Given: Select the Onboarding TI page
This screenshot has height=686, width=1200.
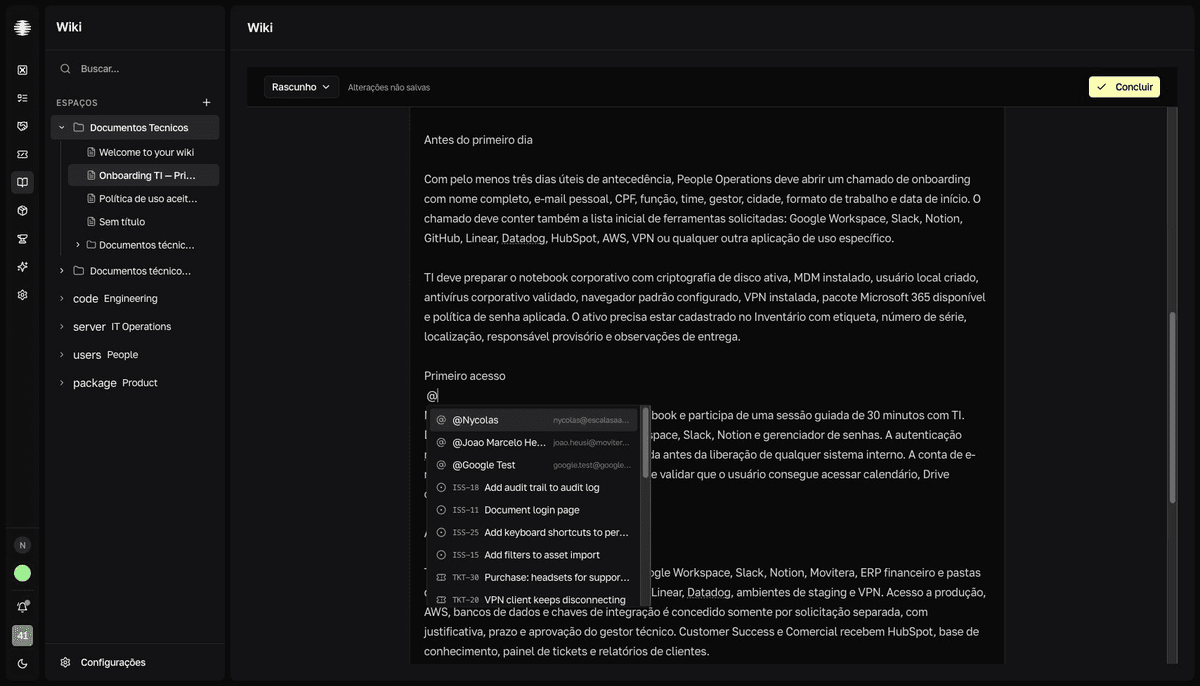Looking at the screenshot, I should click(143, 175).
